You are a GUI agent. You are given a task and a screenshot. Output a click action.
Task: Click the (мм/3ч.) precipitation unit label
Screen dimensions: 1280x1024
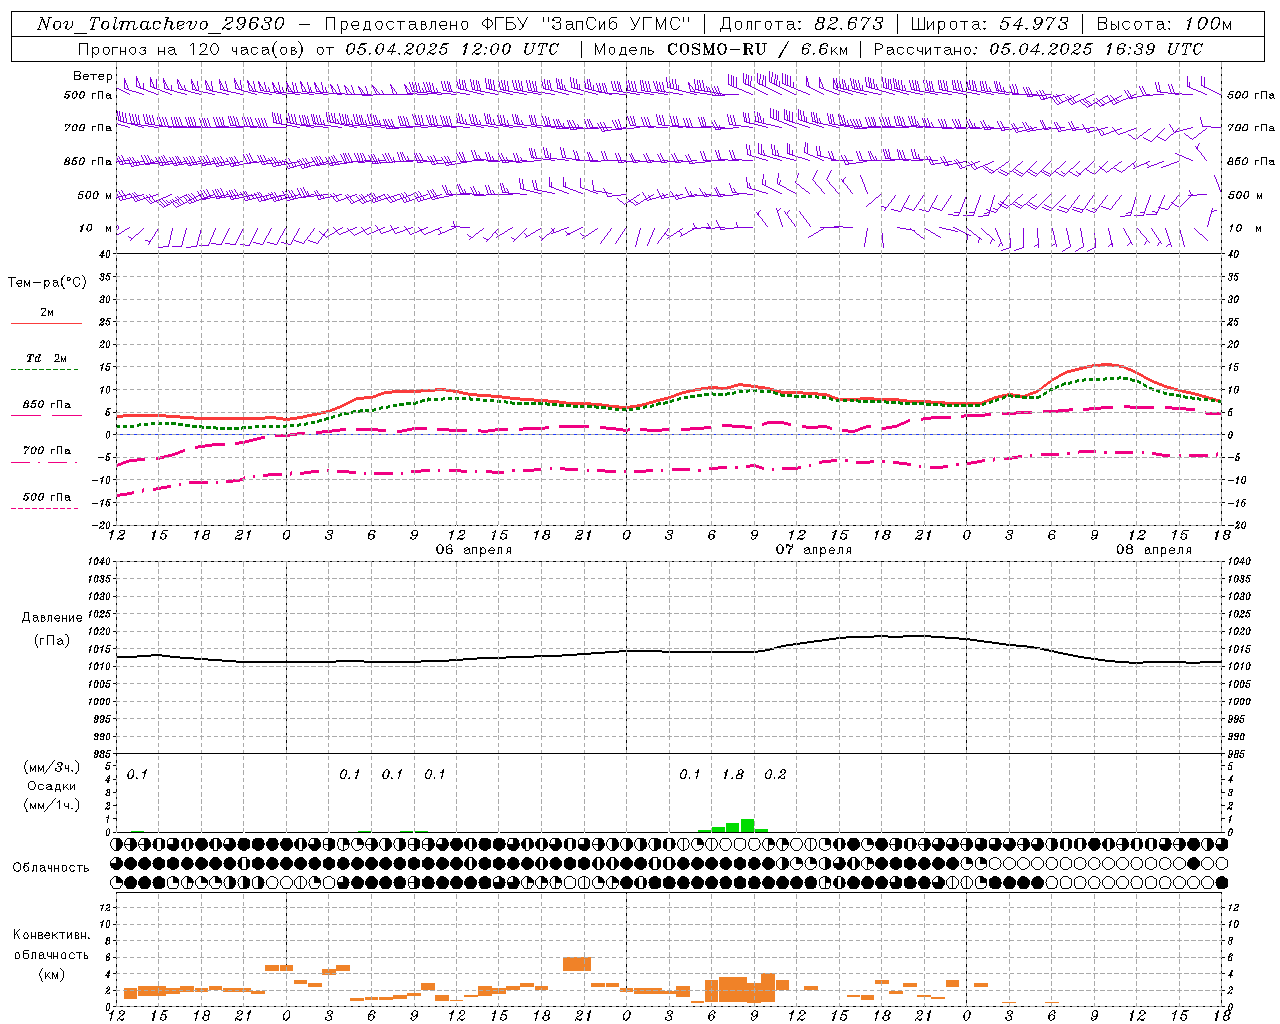[52, 767]
